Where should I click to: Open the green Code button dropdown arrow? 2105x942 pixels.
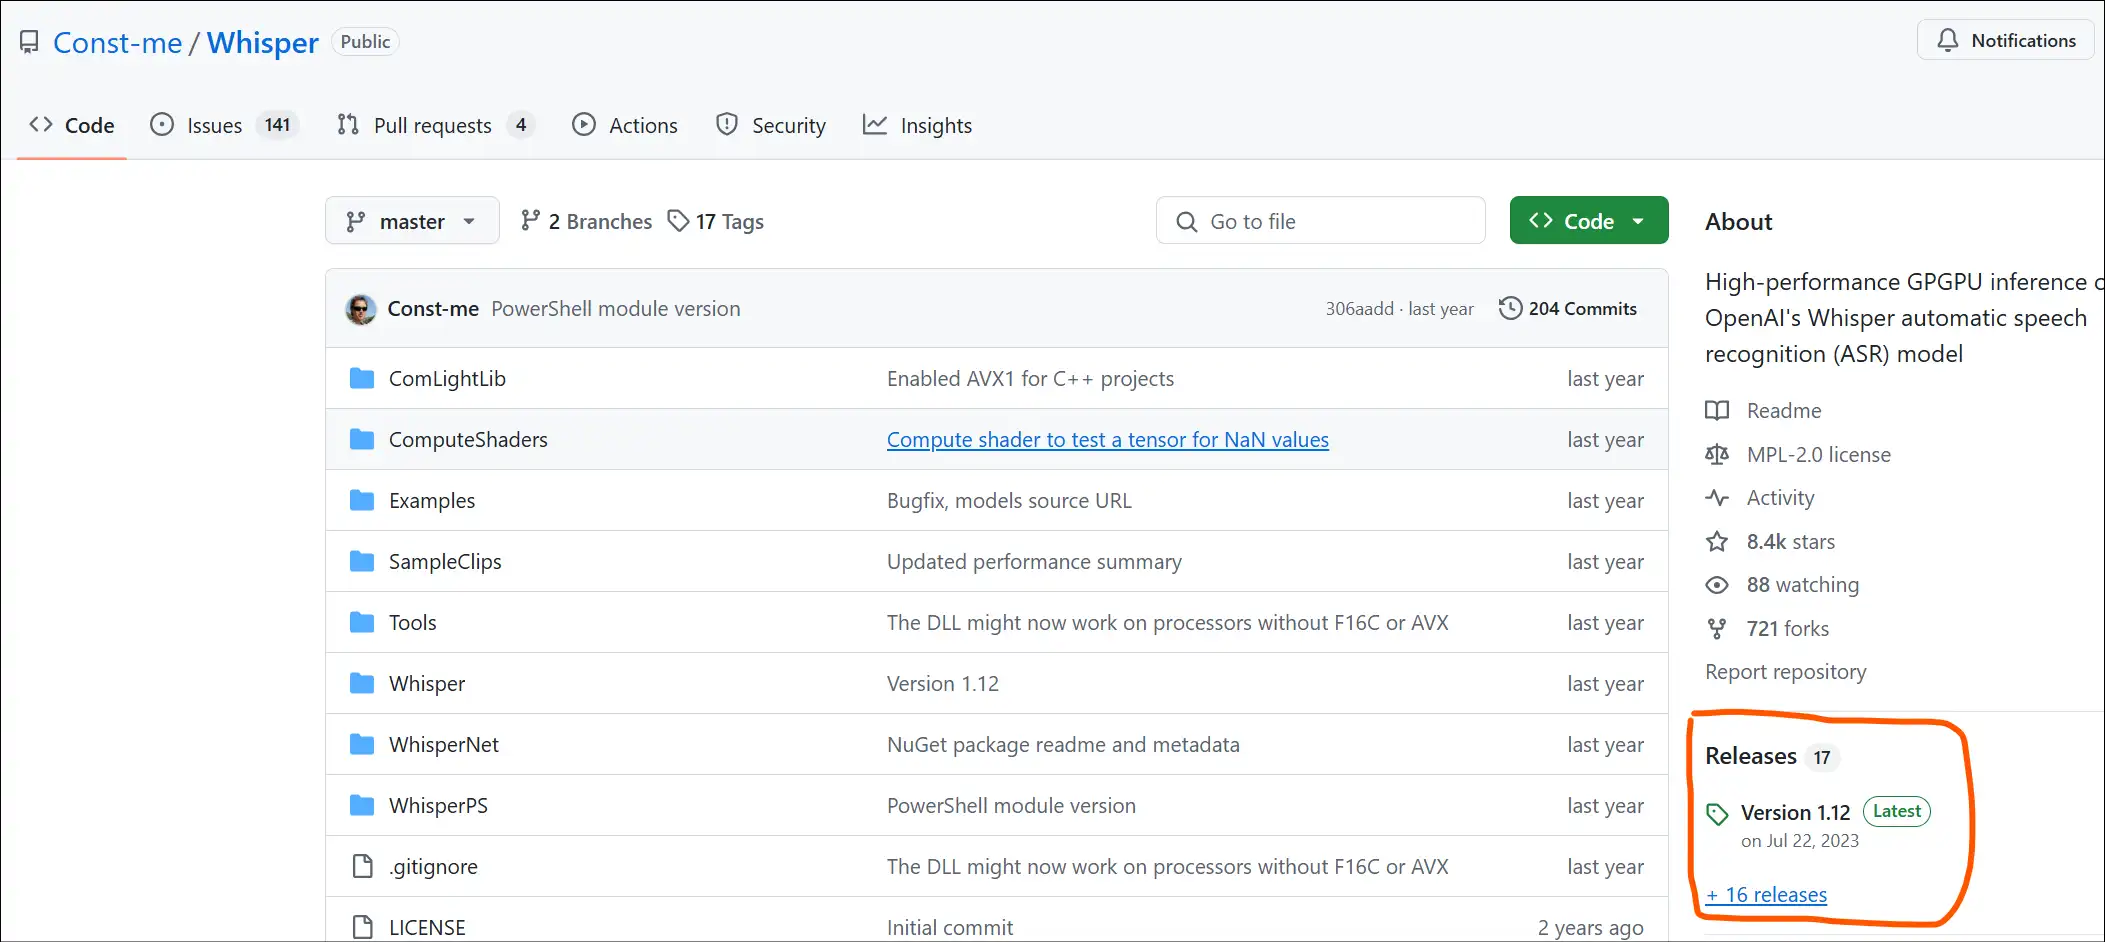click(1638, 221)
